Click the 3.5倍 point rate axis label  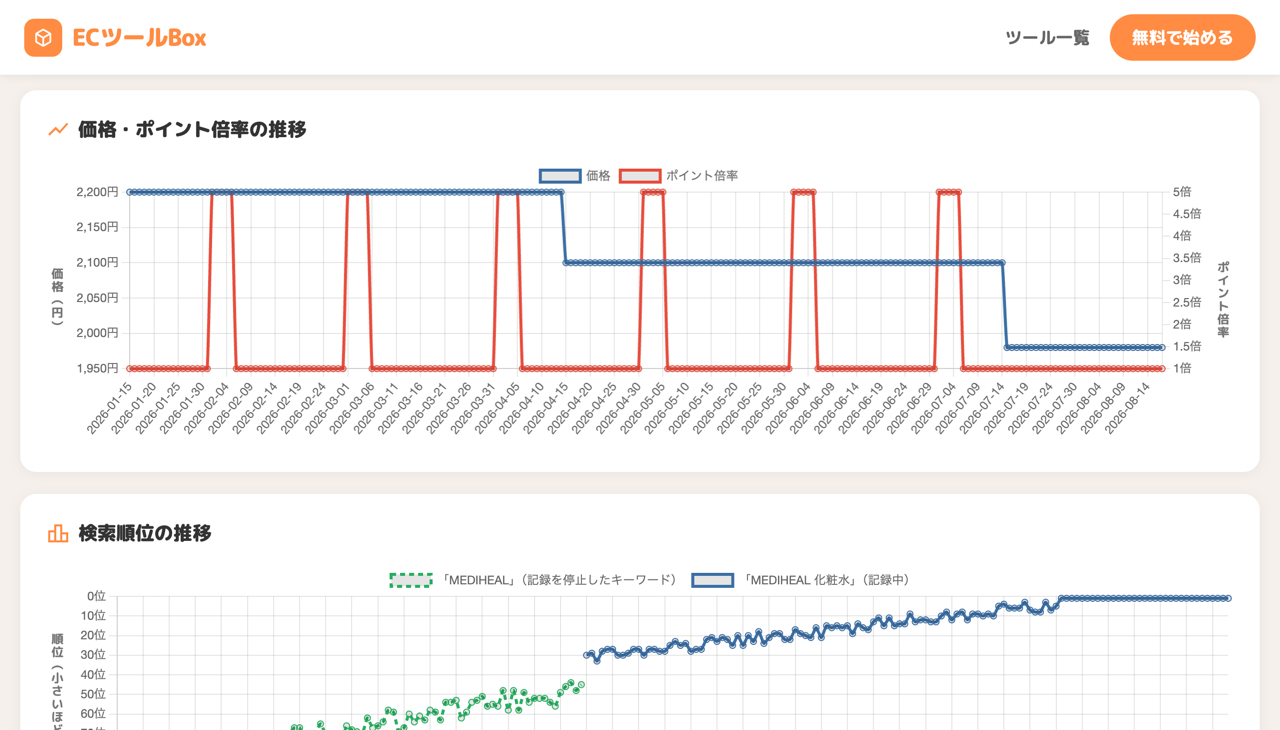coord(1187,258)
